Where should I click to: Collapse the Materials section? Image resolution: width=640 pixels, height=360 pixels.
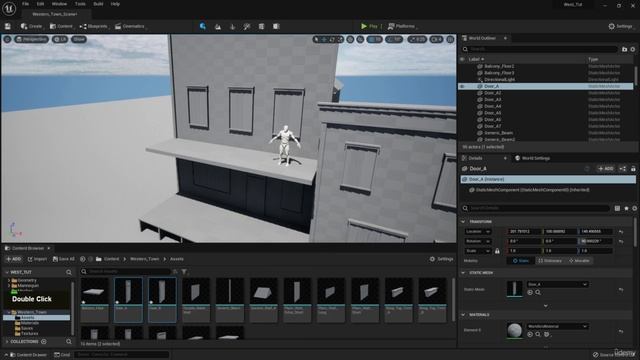click(463, 315)
